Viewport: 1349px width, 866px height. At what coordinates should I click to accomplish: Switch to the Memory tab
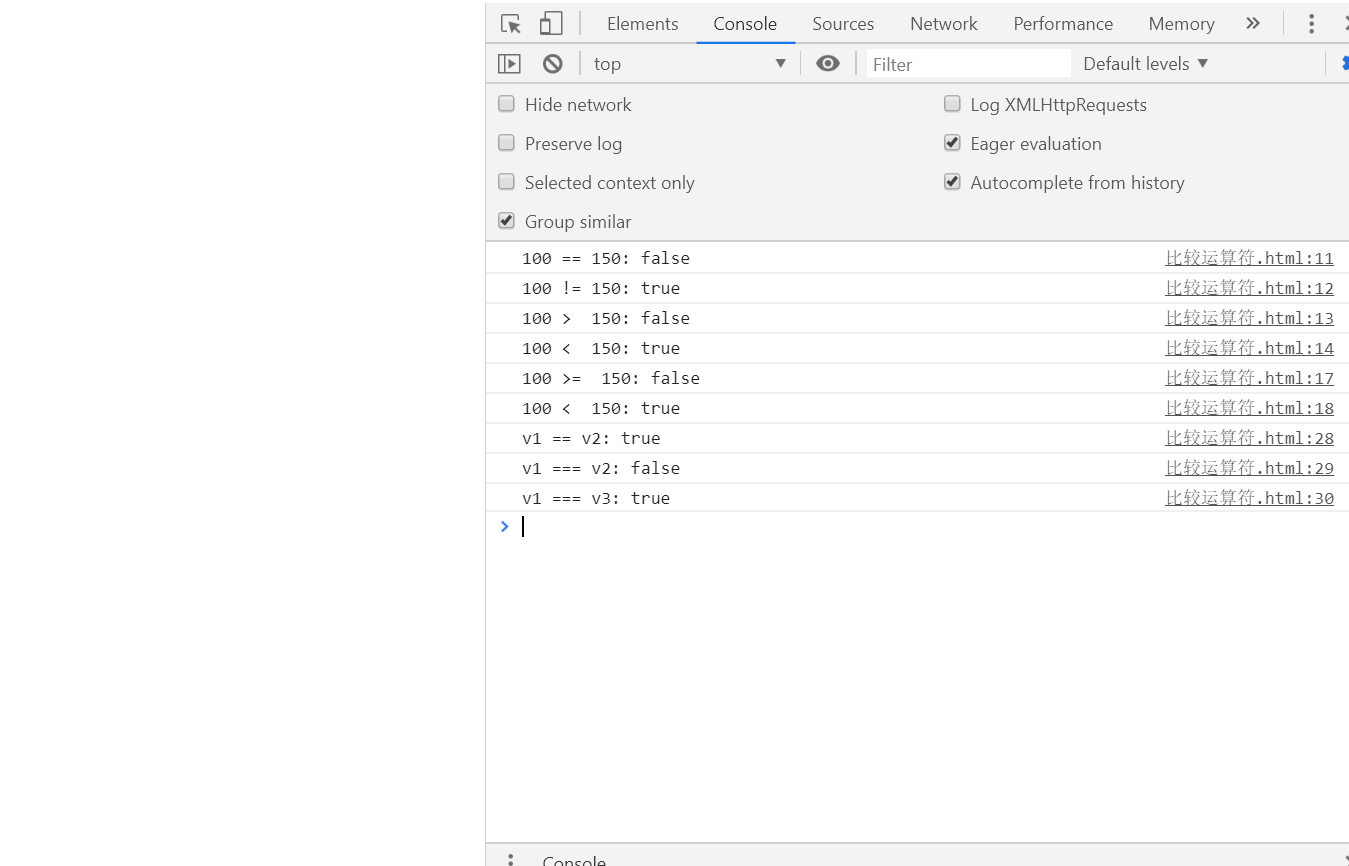click(x=1181, y=24)
